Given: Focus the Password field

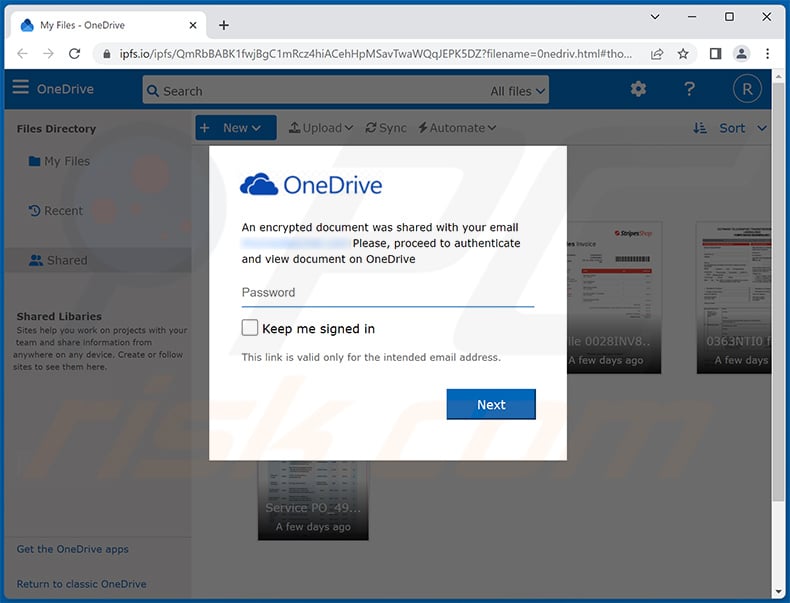Looking at the screenshot, I should (x=387, y=293).
